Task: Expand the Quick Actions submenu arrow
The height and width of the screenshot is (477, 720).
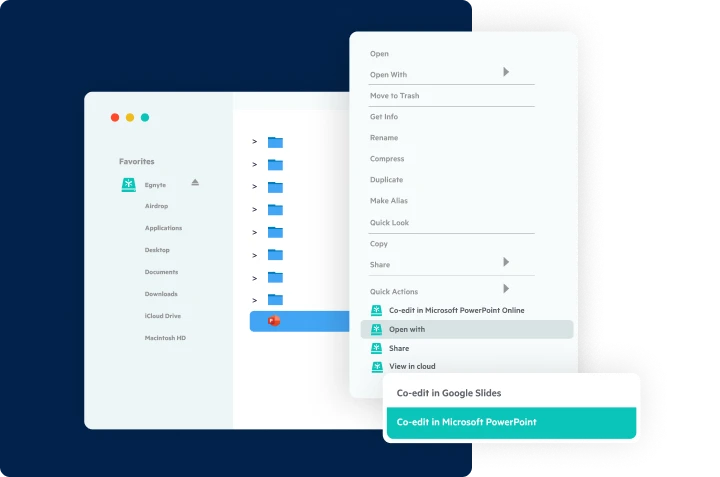Action: click(506, 288)
